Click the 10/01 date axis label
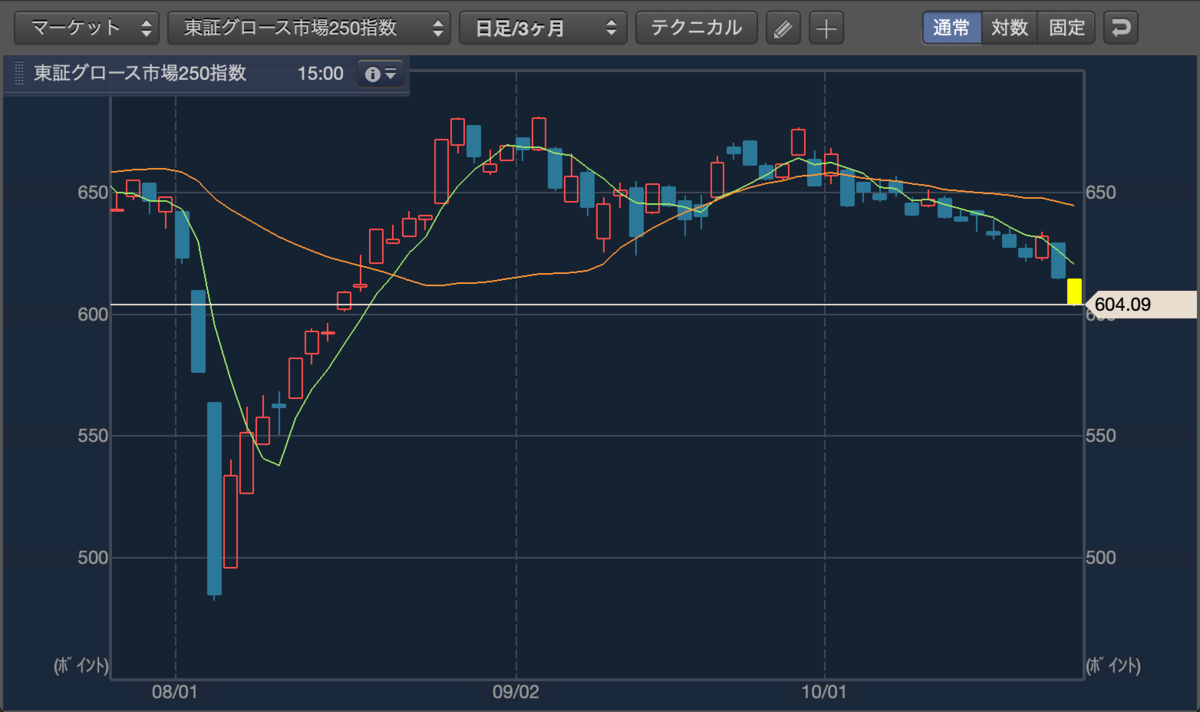The width and height of the screenshot is (1200, 712). point(824,691)
